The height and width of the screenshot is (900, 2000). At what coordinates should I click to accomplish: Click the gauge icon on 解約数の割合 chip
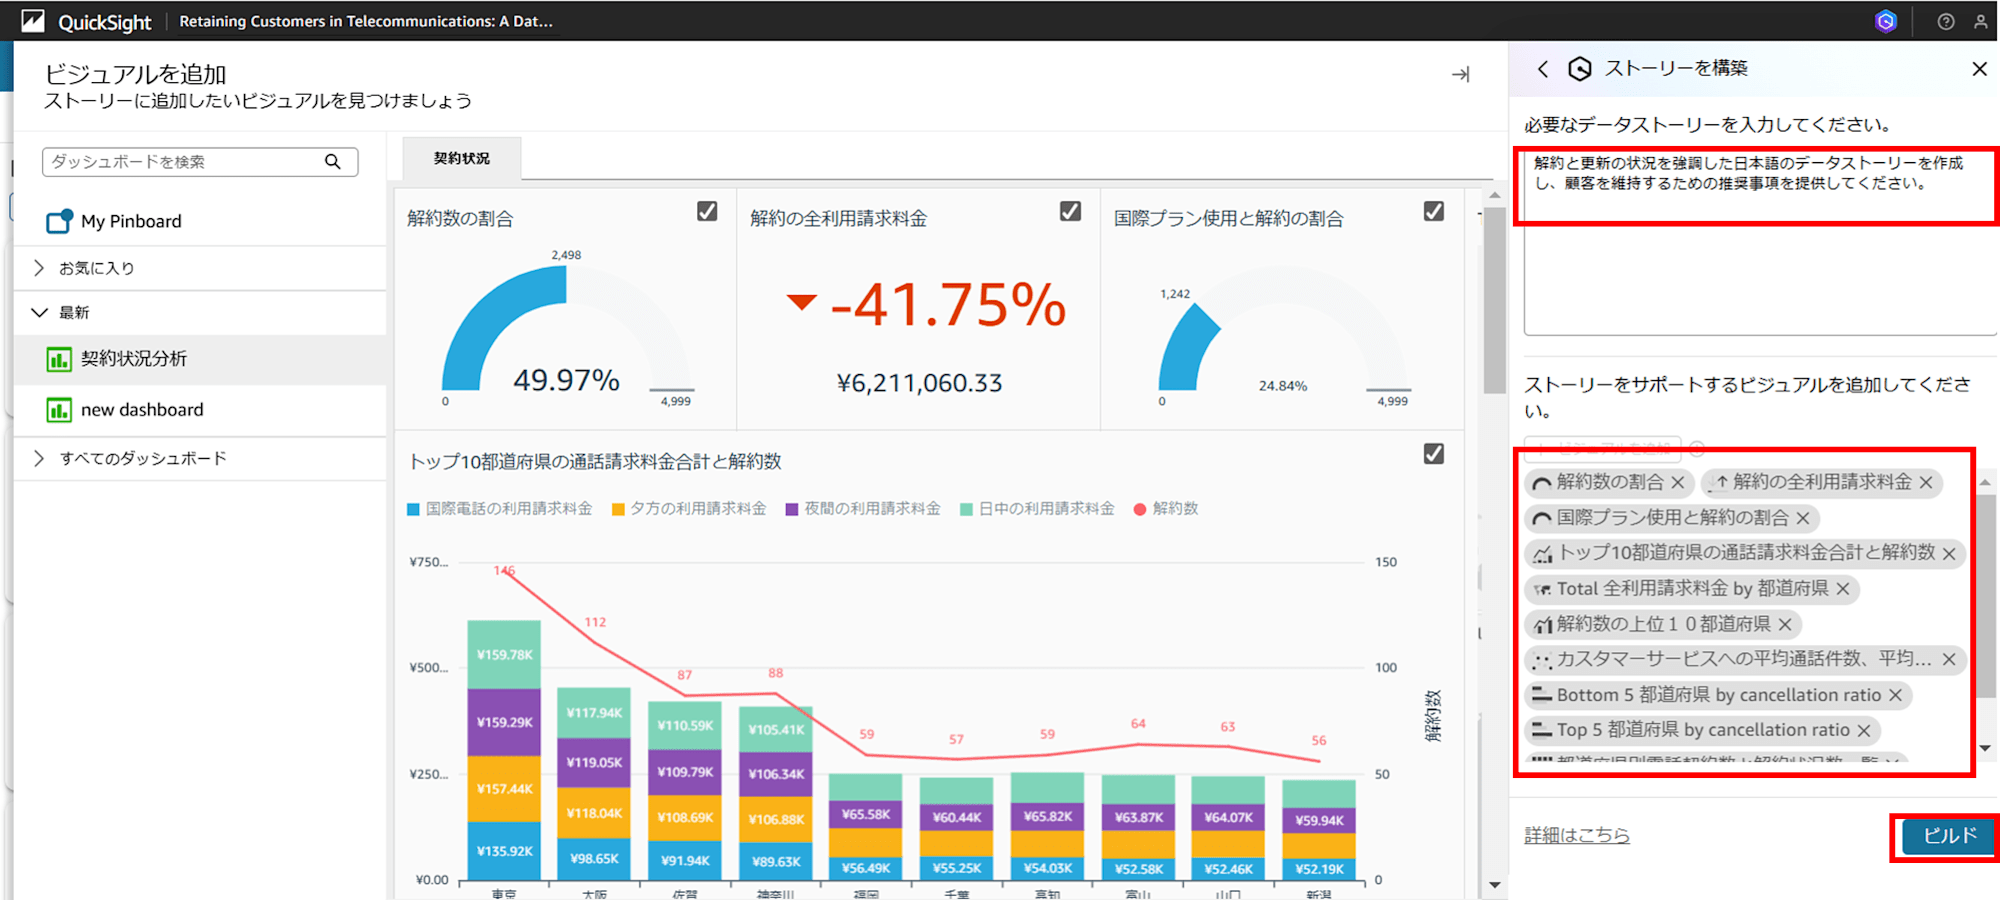[1542, 484]
